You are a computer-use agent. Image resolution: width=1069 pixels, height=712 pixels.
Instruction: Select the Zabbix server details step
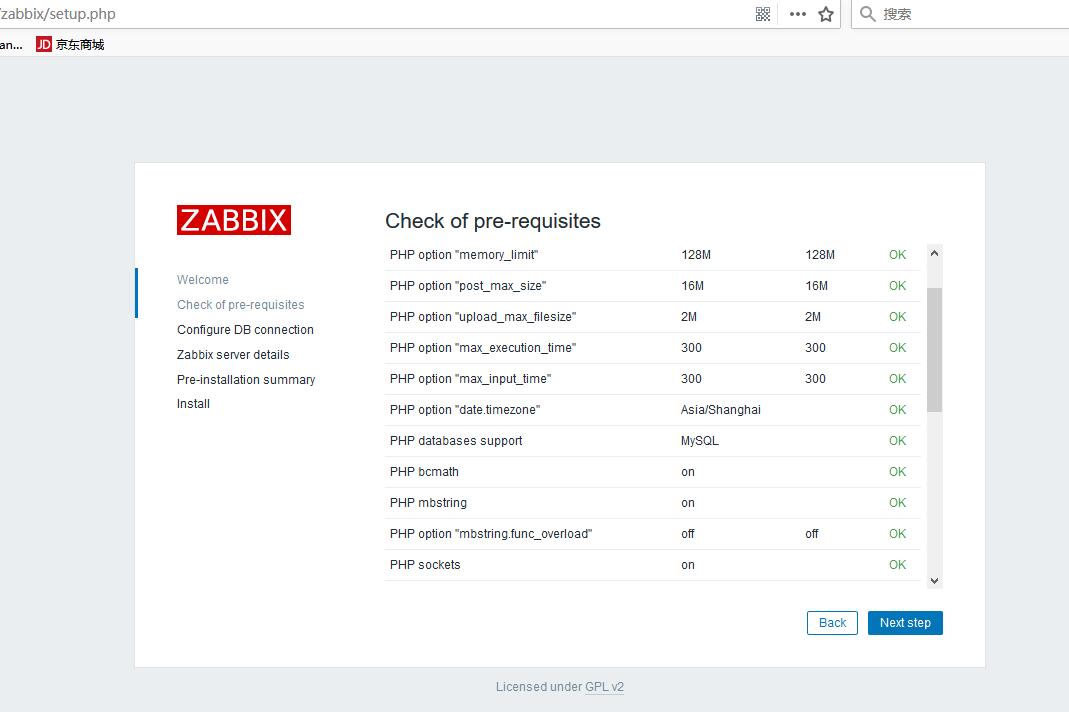[x=233, y=355]
